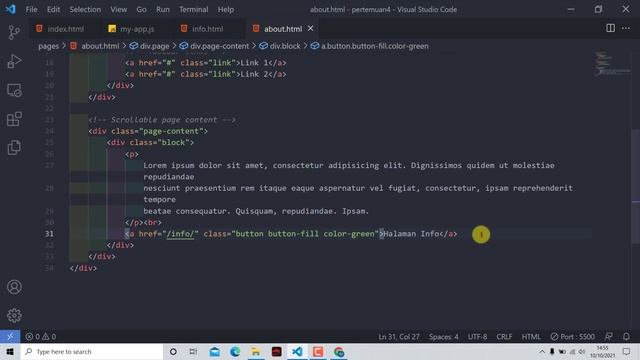Open Windows Start menu

10,351
